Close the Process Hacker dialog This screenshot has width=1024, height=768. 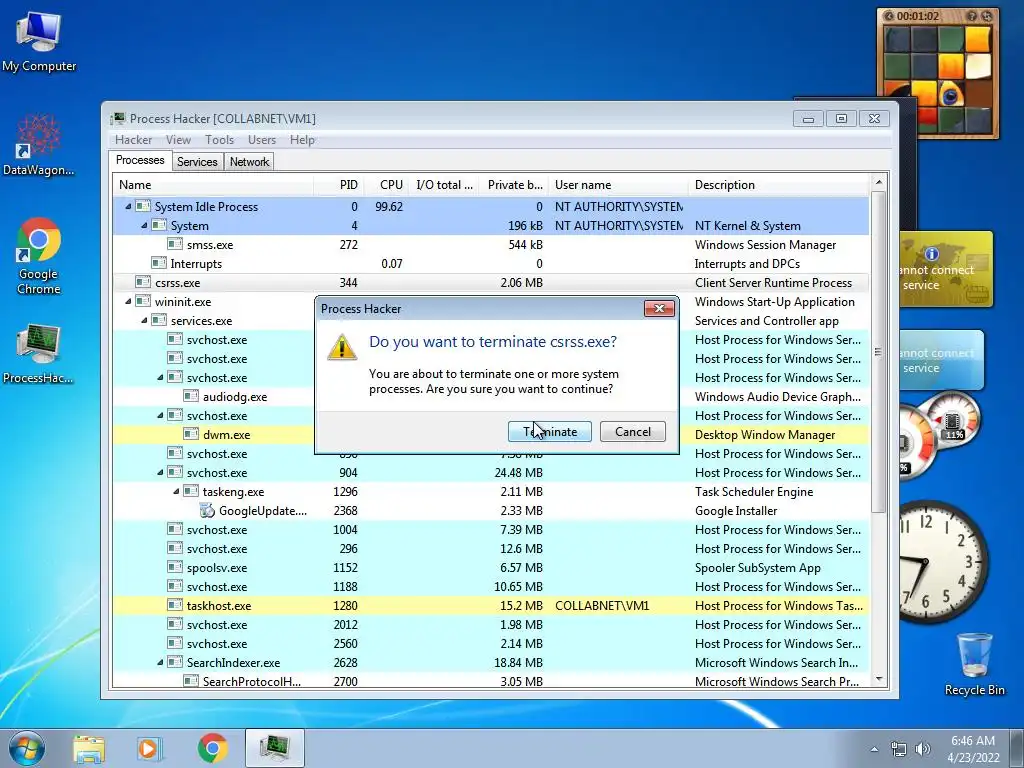[659, 309]
